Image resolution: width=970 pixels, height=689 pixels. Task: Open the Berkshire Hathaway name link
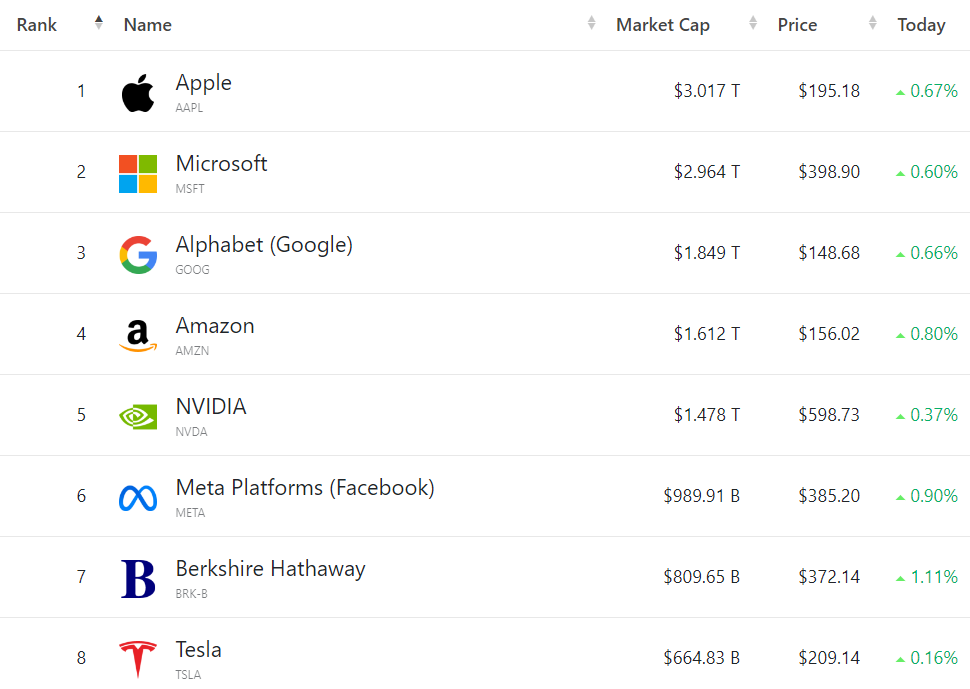coord(270,569)
